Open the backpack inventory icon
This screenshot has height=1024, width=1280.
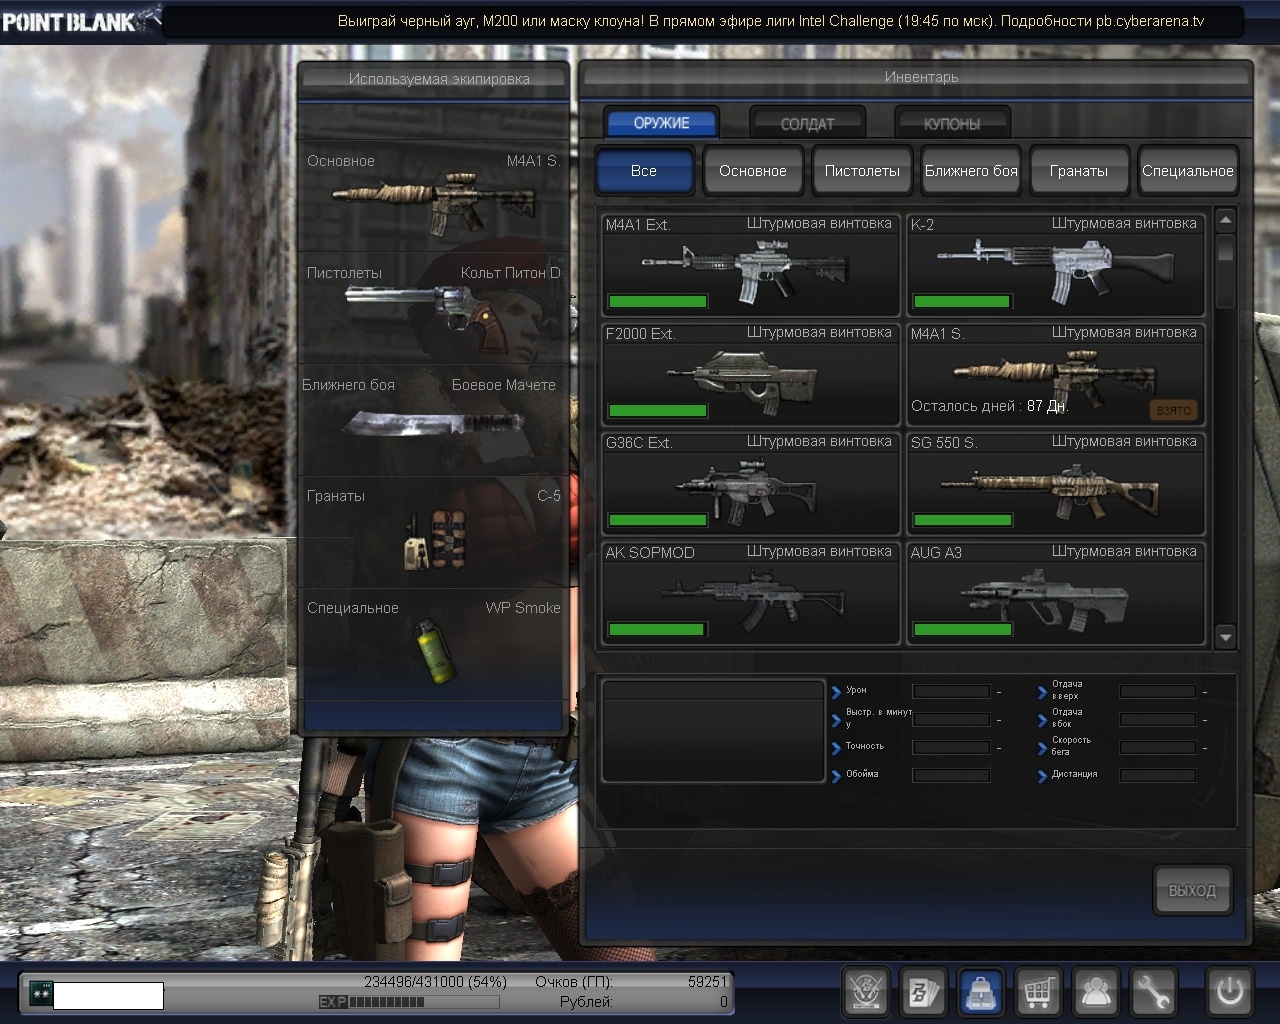tap(980, 992)
